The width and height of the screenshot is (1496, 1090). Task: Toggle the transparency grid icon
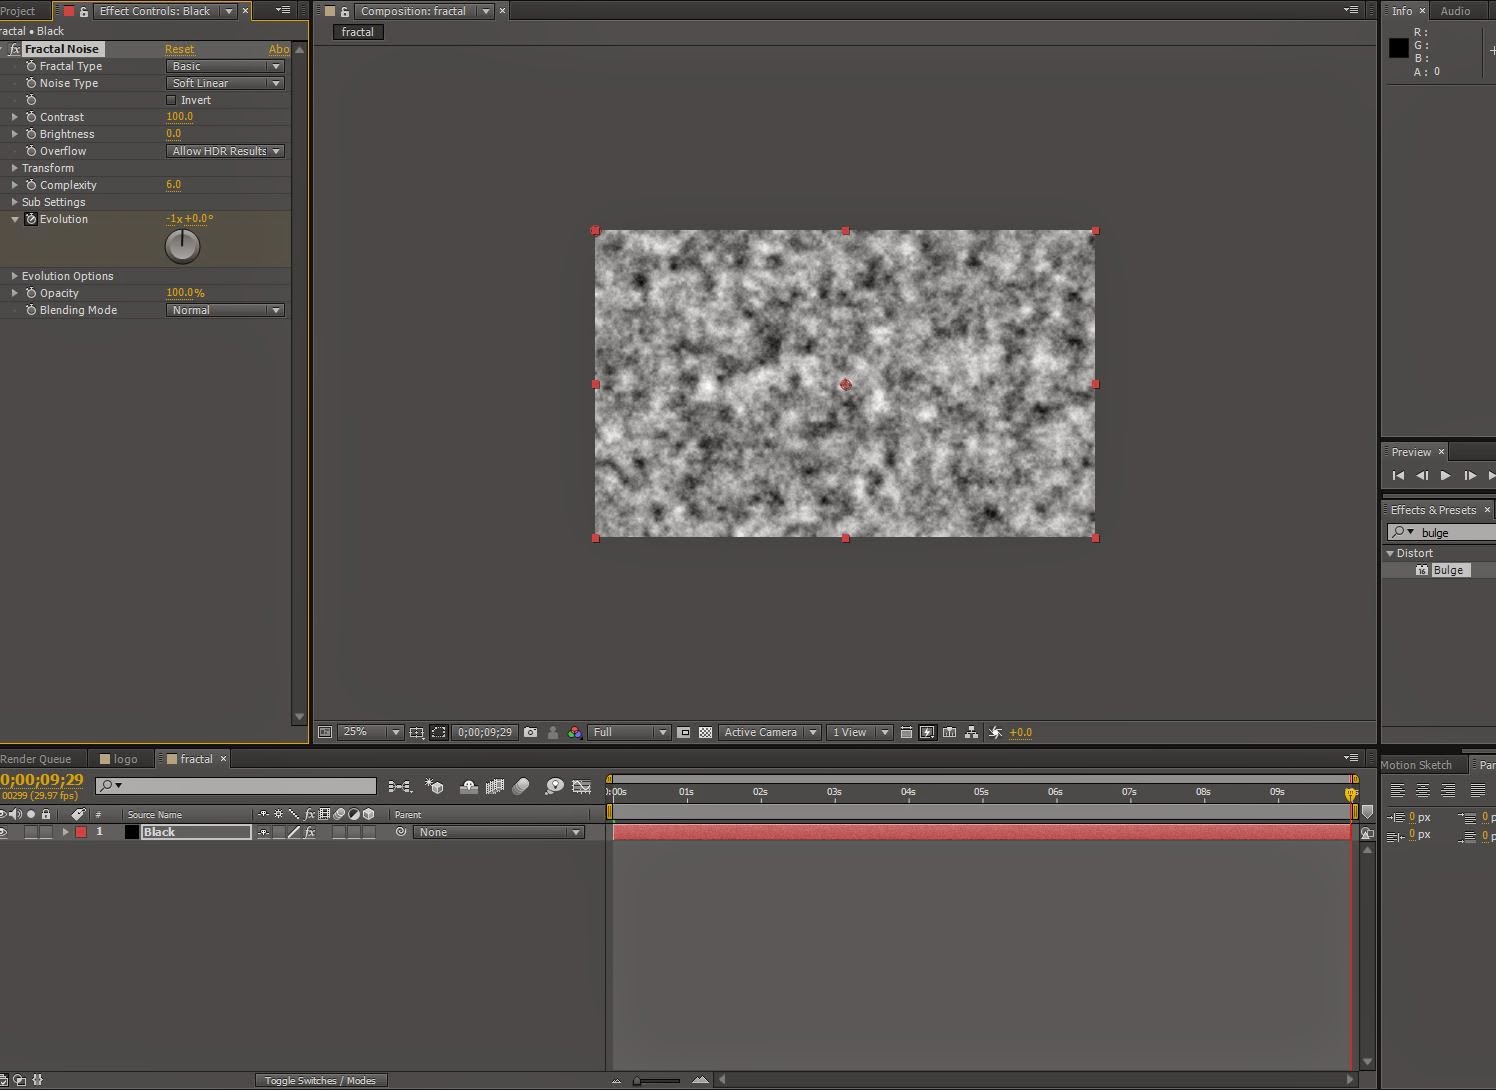(x=706, y=733)
